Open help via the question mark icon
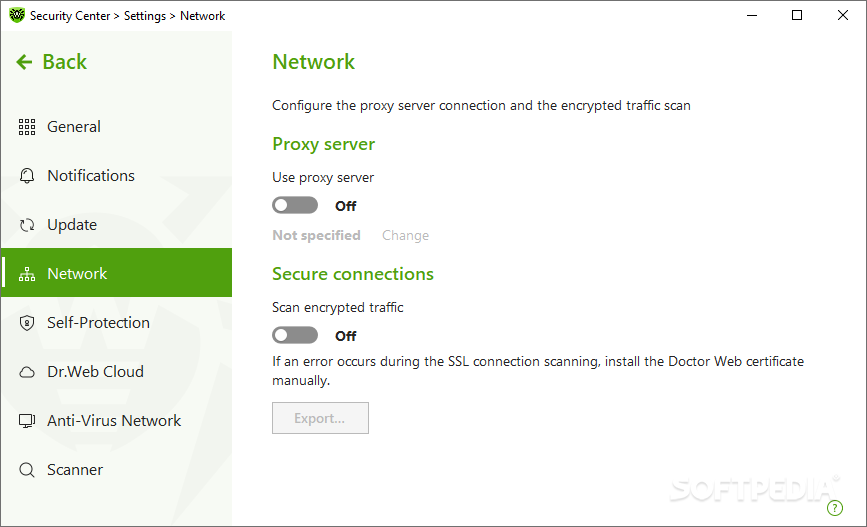The image size is (867, 527). (834, 508)
